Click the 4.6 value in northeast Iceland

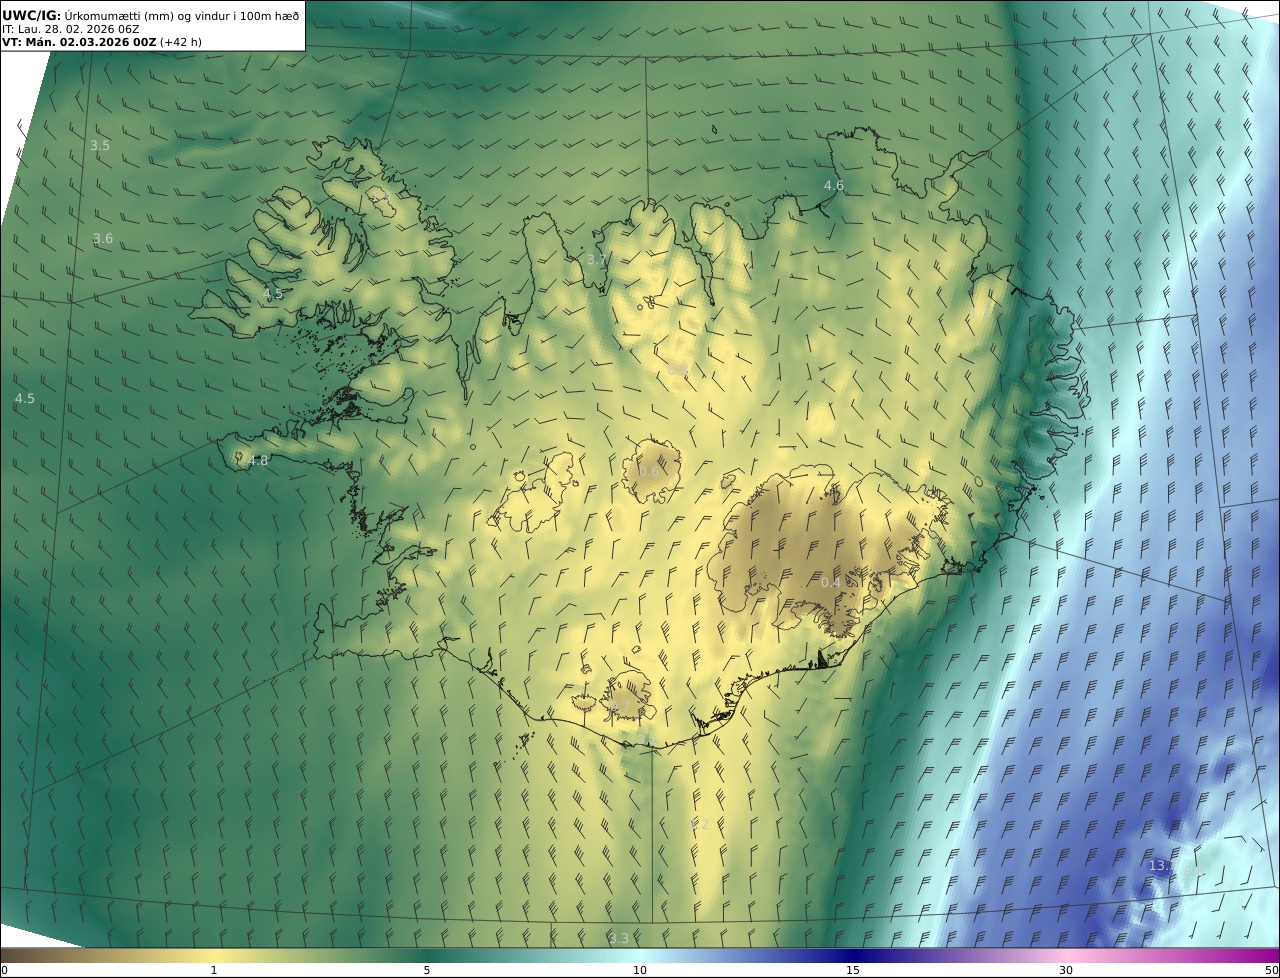coord(834,186)
